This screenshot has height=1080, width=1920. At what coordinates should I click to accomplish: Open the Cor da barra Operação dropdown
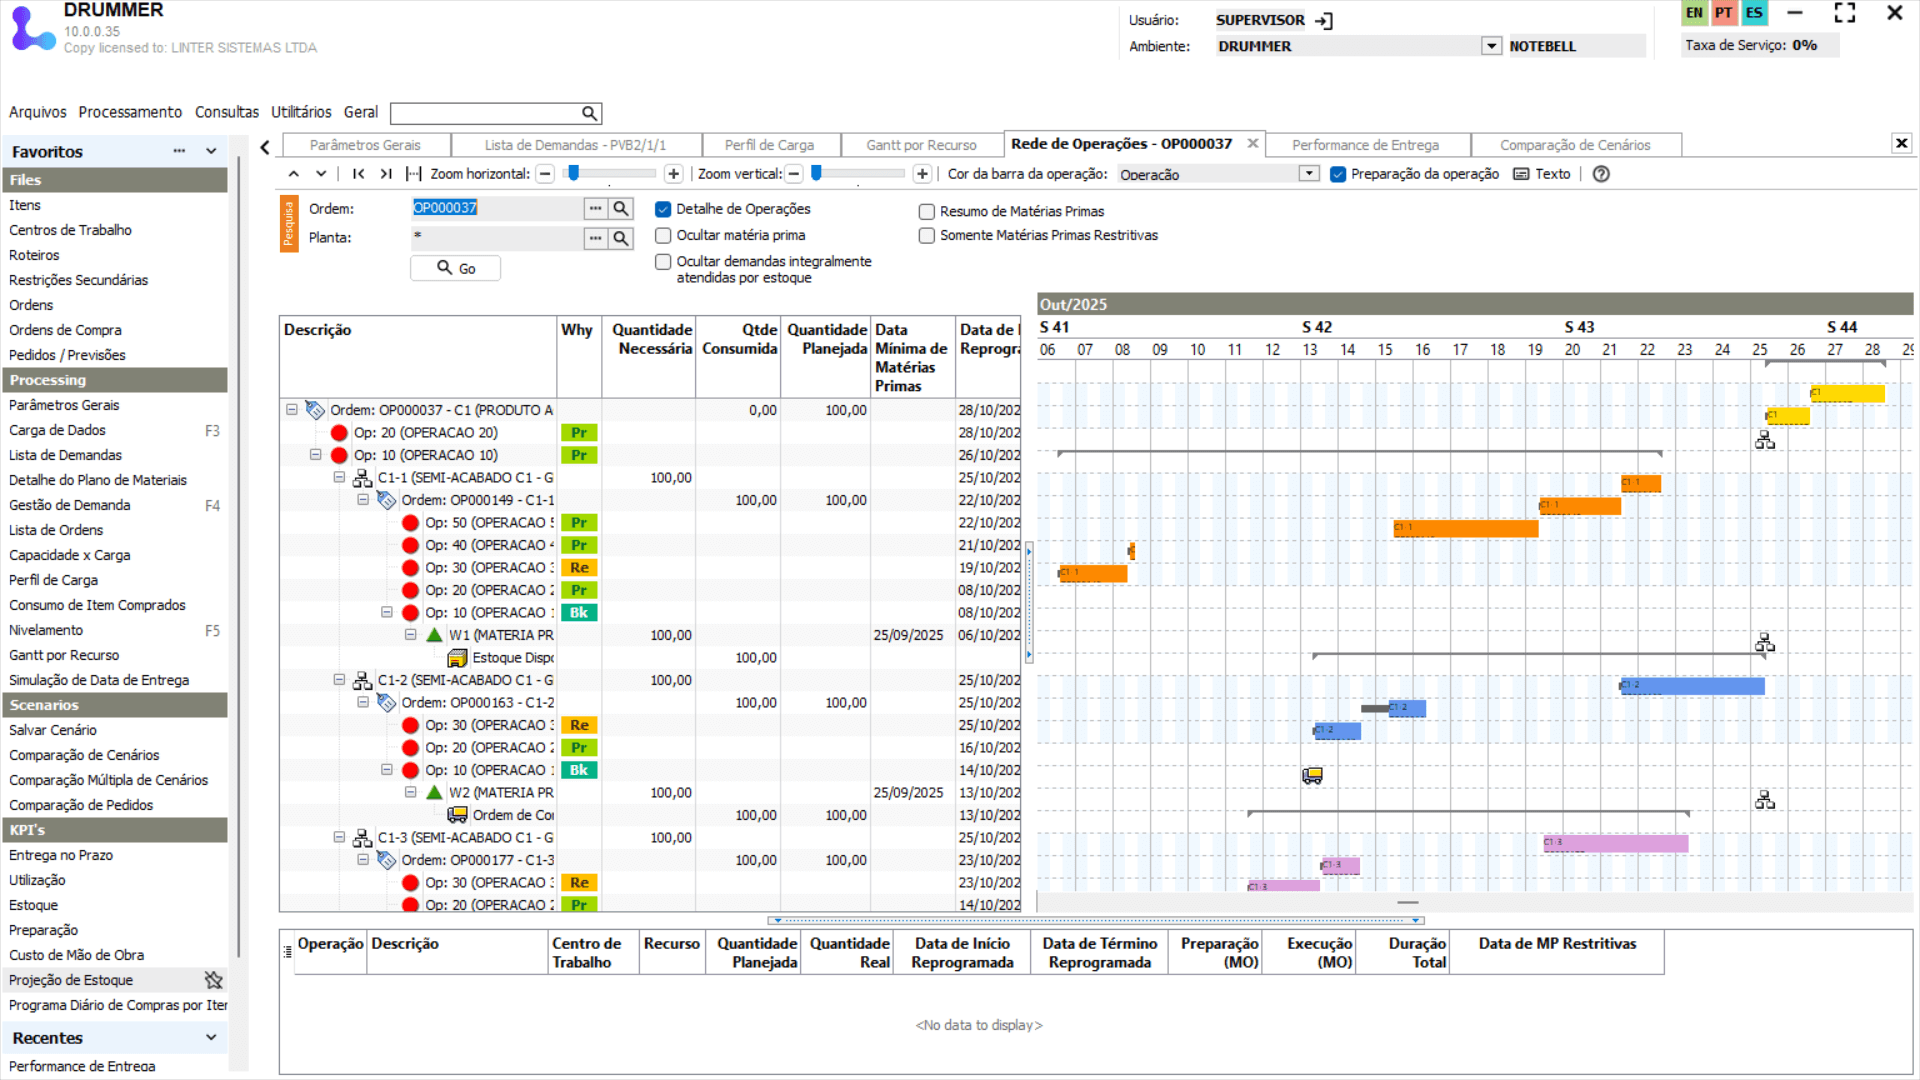pos(1309,174)
